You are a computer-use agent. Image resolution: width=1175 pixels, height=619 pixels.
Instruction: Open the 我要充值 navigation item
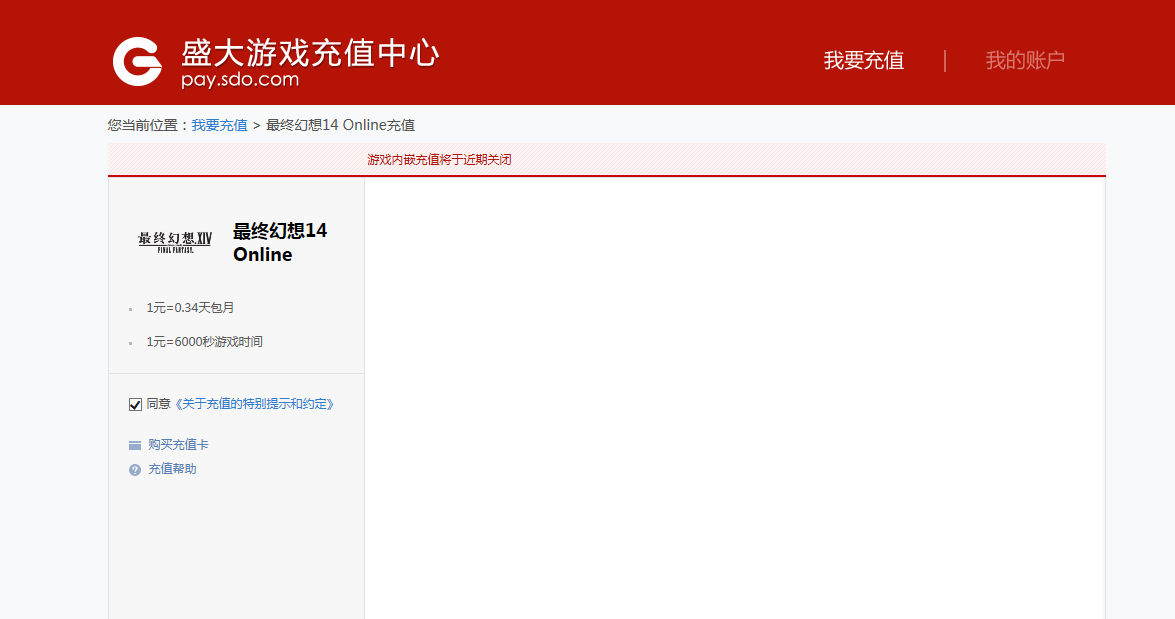(x=863, y=61)
